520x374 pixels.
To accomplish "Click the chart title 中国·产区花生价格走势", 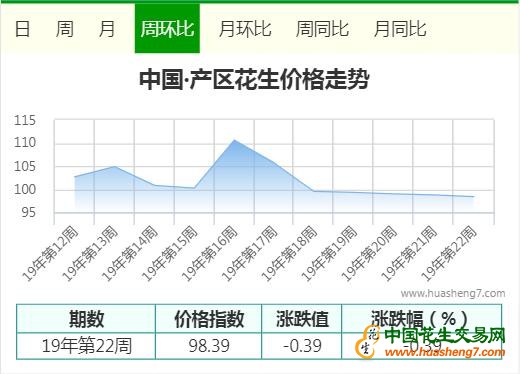I will point(254,79).
